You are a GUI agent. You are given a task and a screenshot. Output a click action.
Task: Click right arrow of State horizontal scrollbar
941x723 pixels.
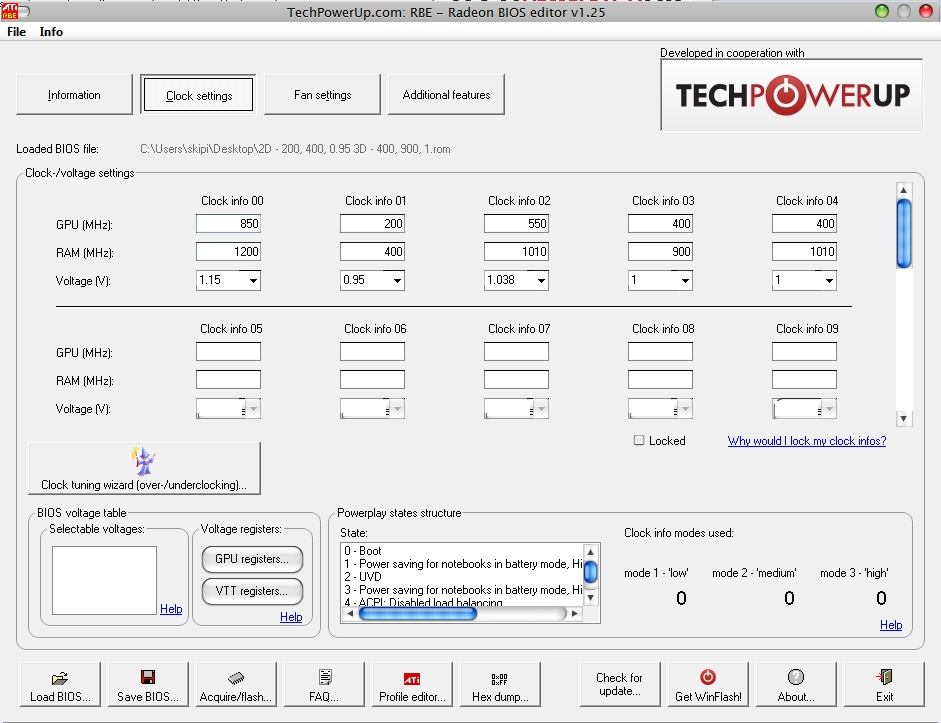tap(575, 614)
